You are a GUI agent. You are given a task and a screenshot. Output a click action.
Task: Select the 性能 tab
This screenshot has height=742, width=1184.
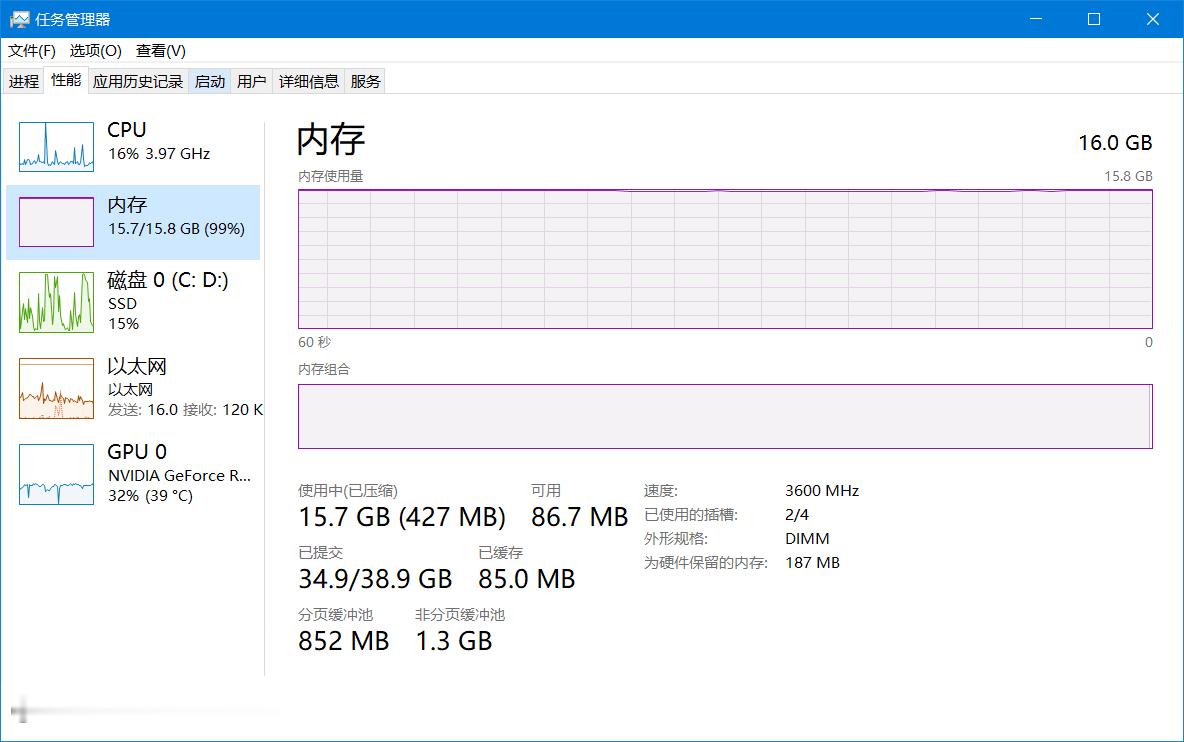click(66, 80)
